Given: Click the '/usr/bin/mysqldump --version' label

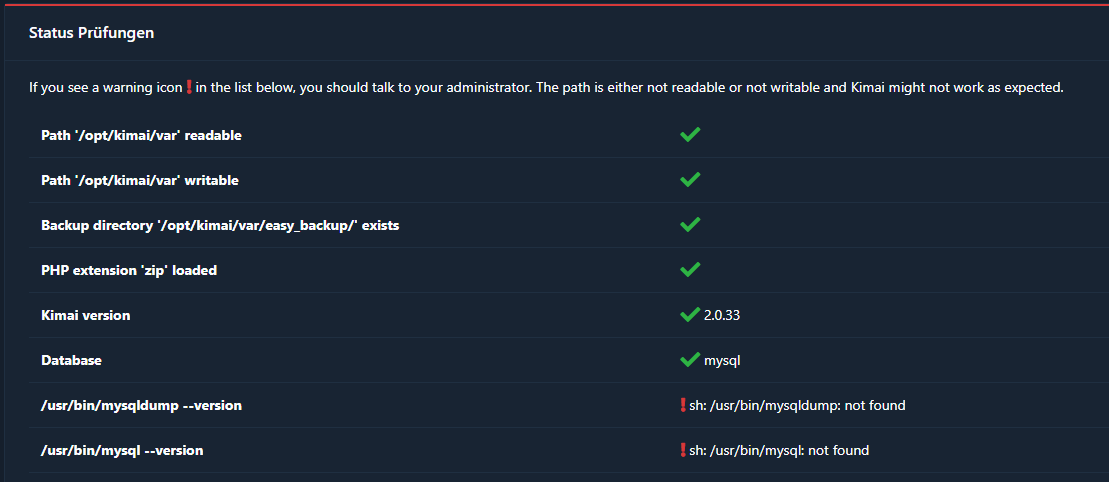Looking at the screenshot, I should (141, 406).
